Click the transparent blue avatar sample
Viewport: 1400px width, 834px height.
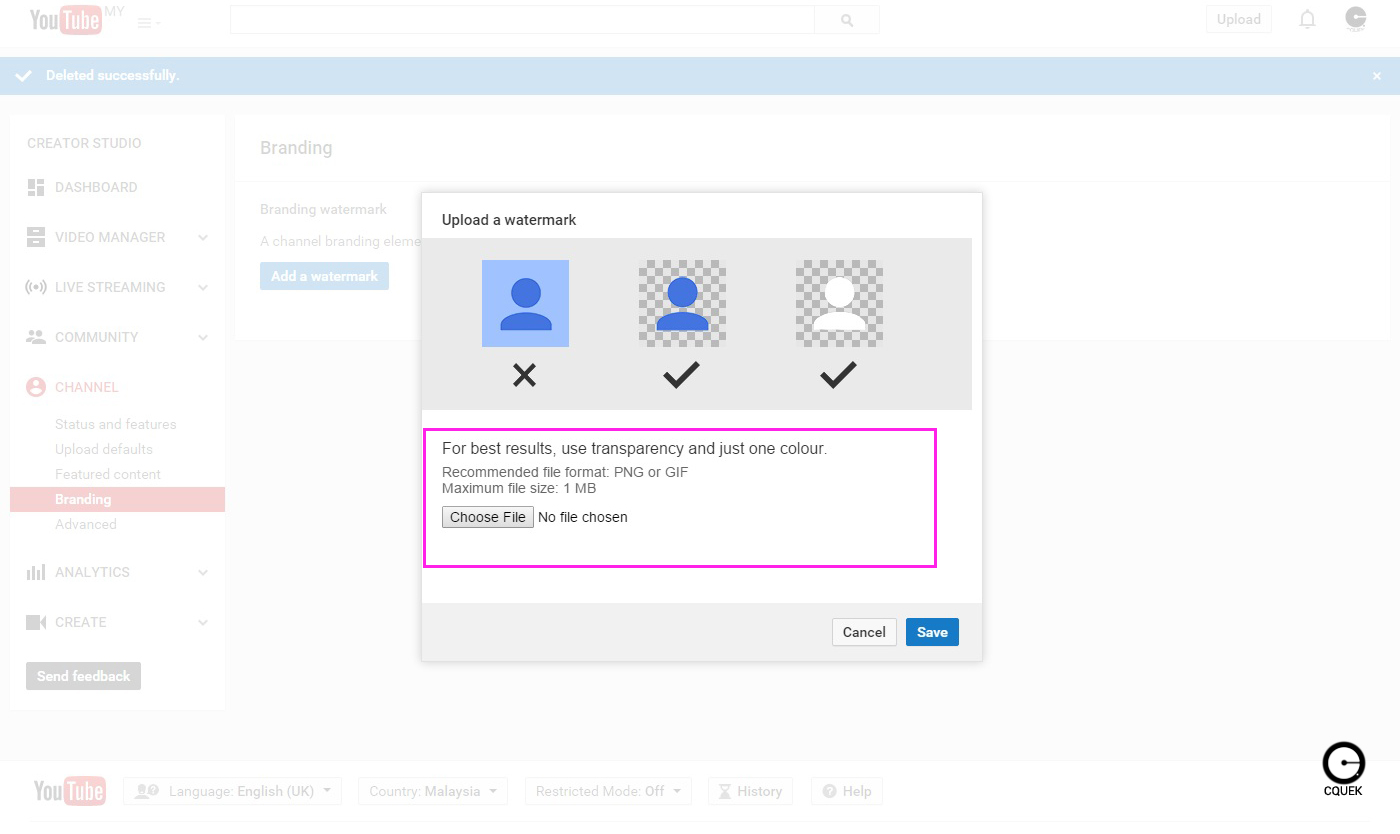coord(682,303)
